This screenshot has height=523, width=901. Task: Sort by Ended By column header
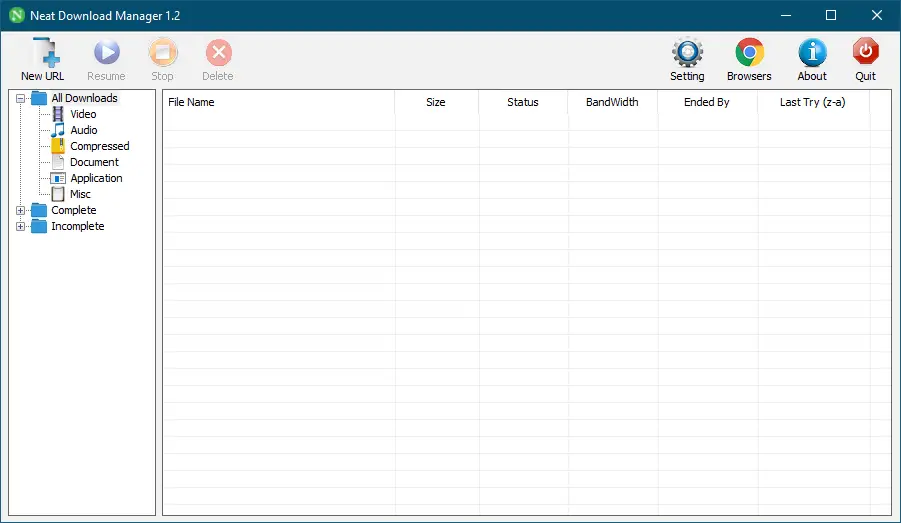(x=707, y=102)
